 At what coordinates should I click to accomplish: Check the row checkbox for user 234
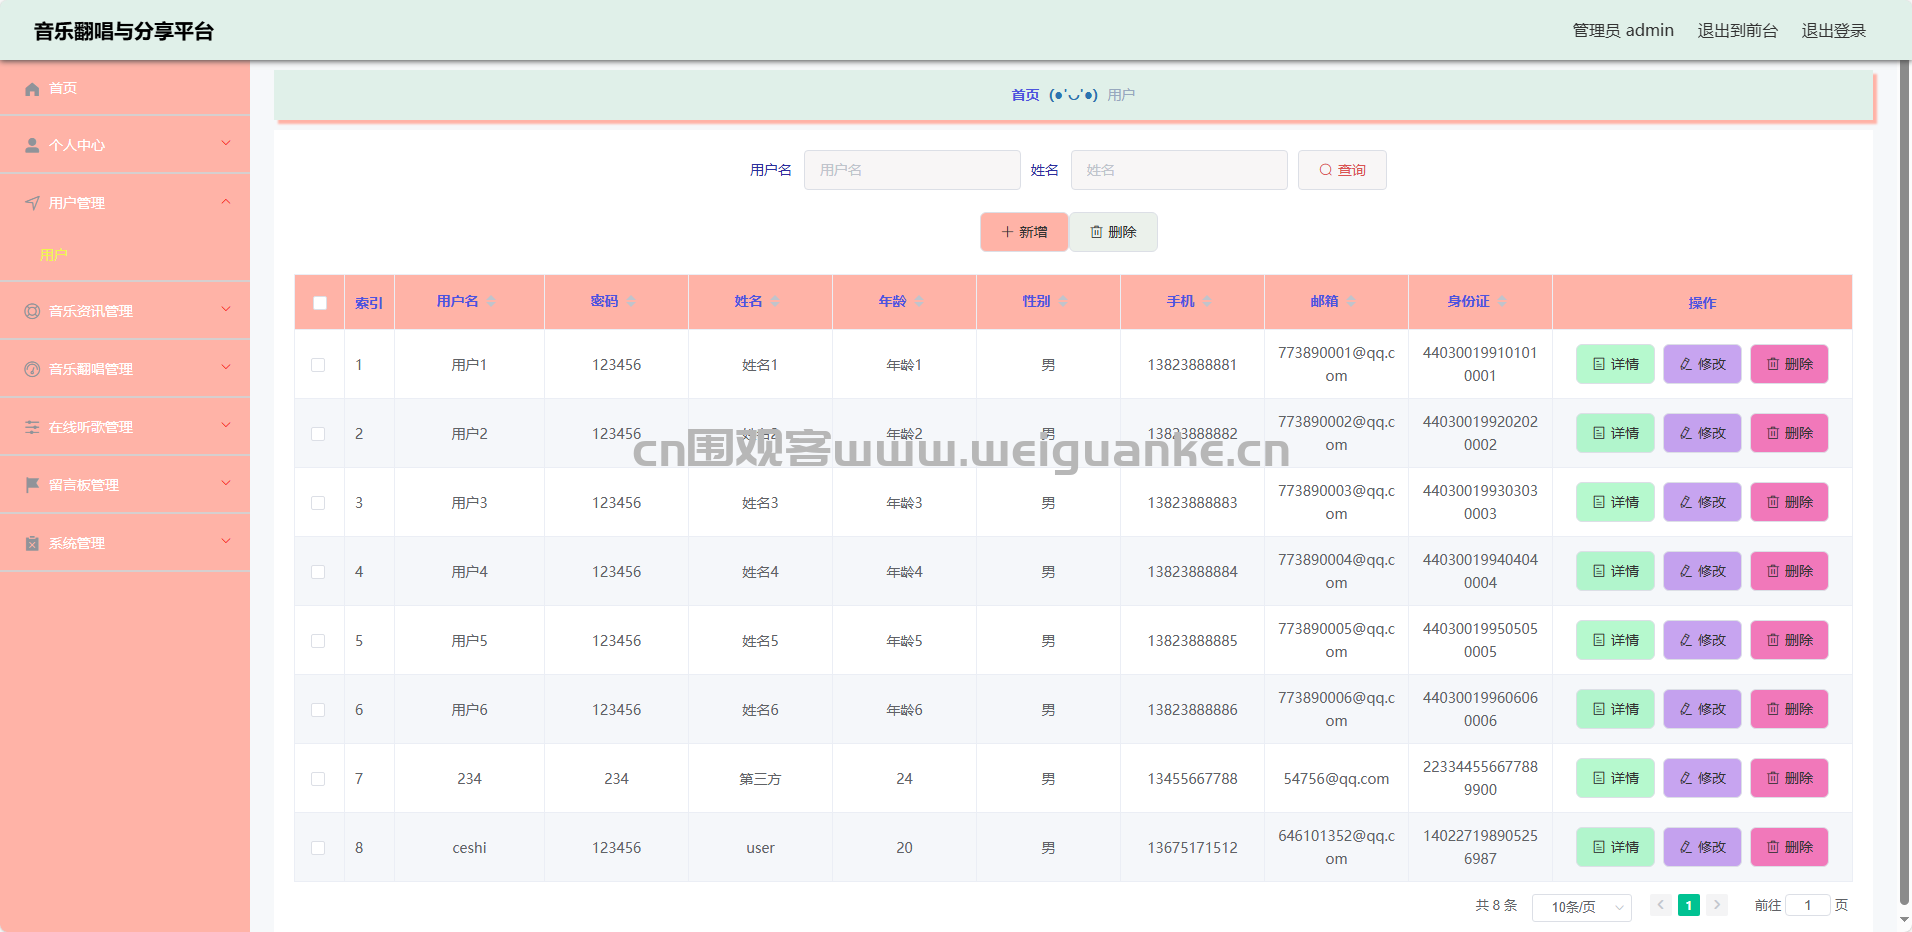pos(318,779)
